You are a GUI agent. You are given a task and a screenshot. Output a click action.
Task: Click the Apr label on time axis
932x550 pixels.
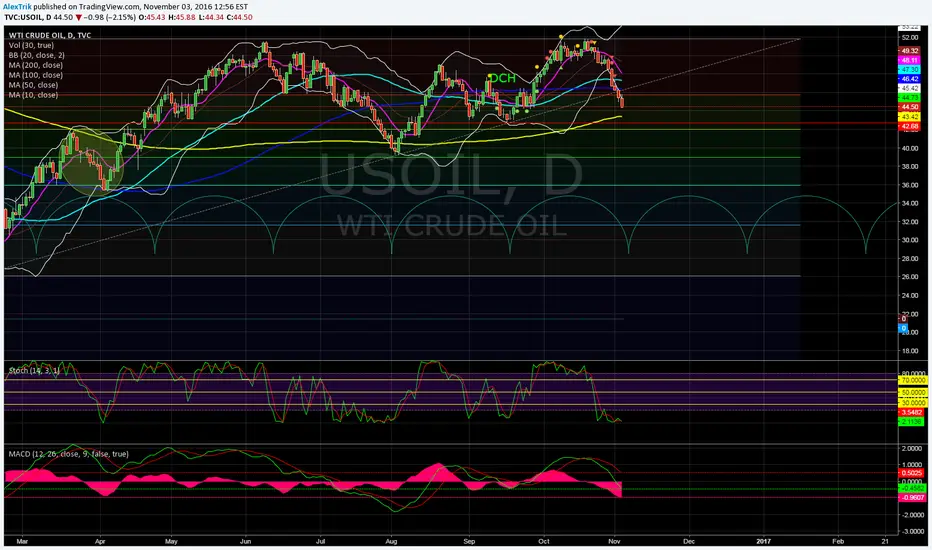100,541
